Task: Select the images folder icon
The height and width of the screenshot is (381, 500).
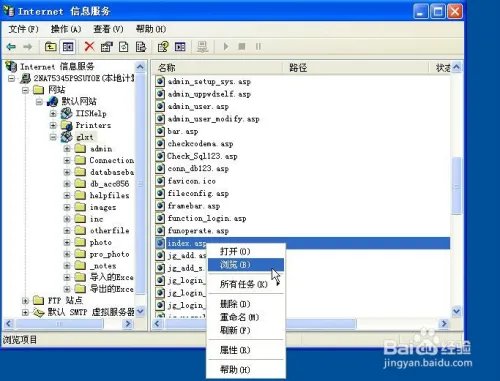Action: tap(80, 207)
